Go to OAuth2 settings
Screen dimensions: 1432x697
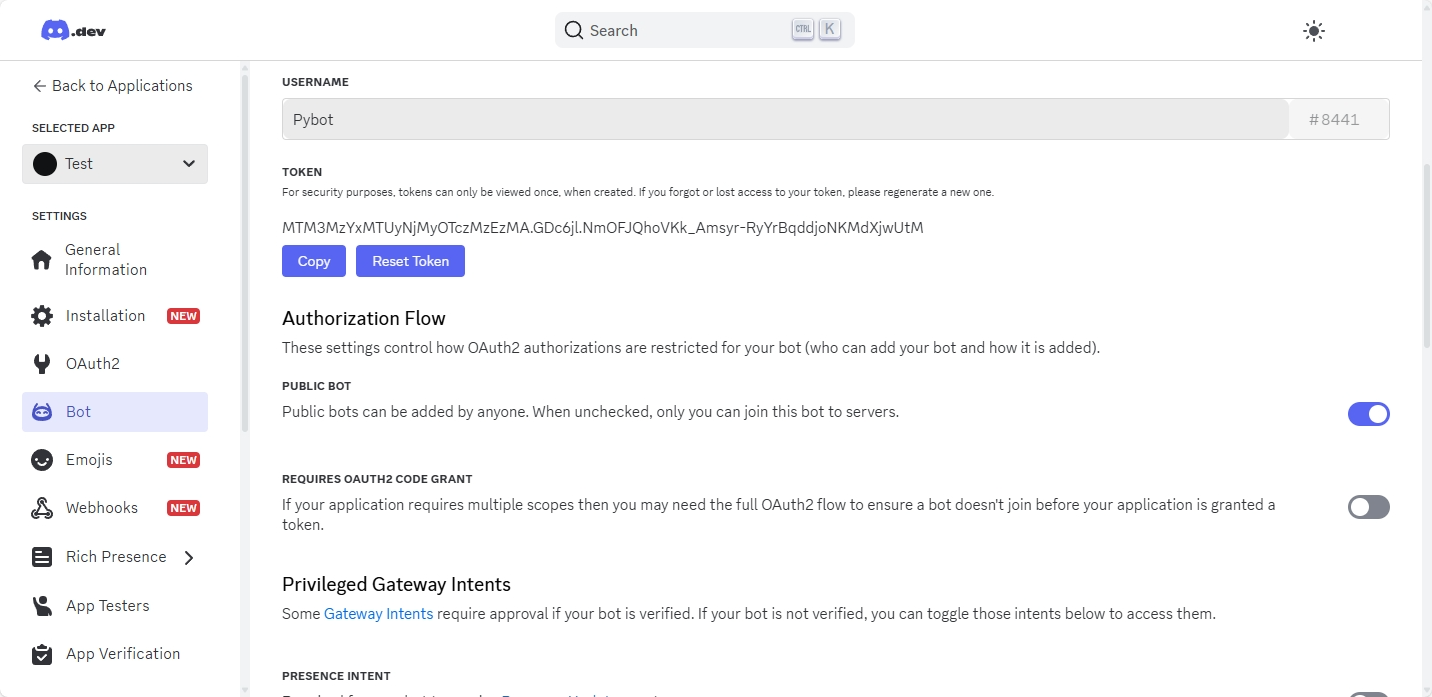click(x=115, y=364)
